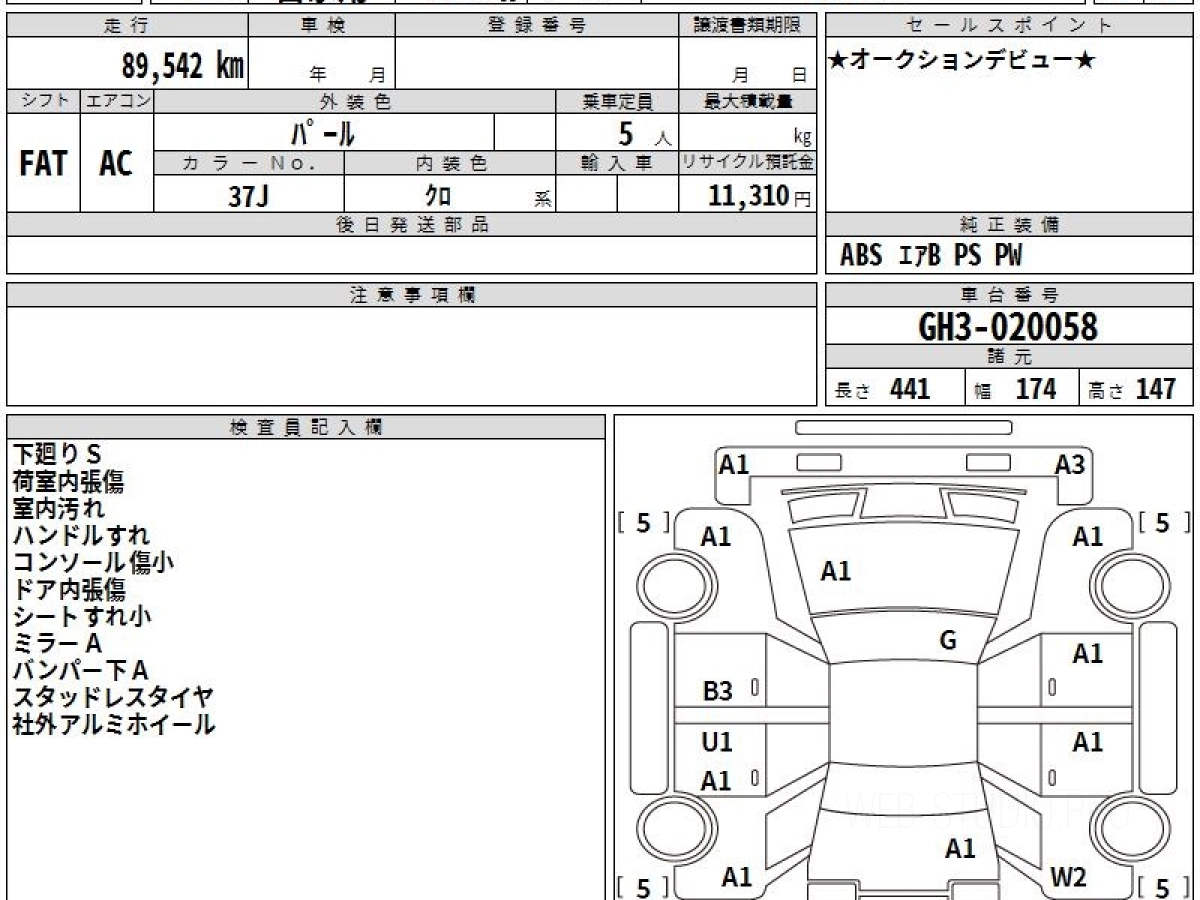
Task: Click the 外装色 header
Action: [355, 101]
